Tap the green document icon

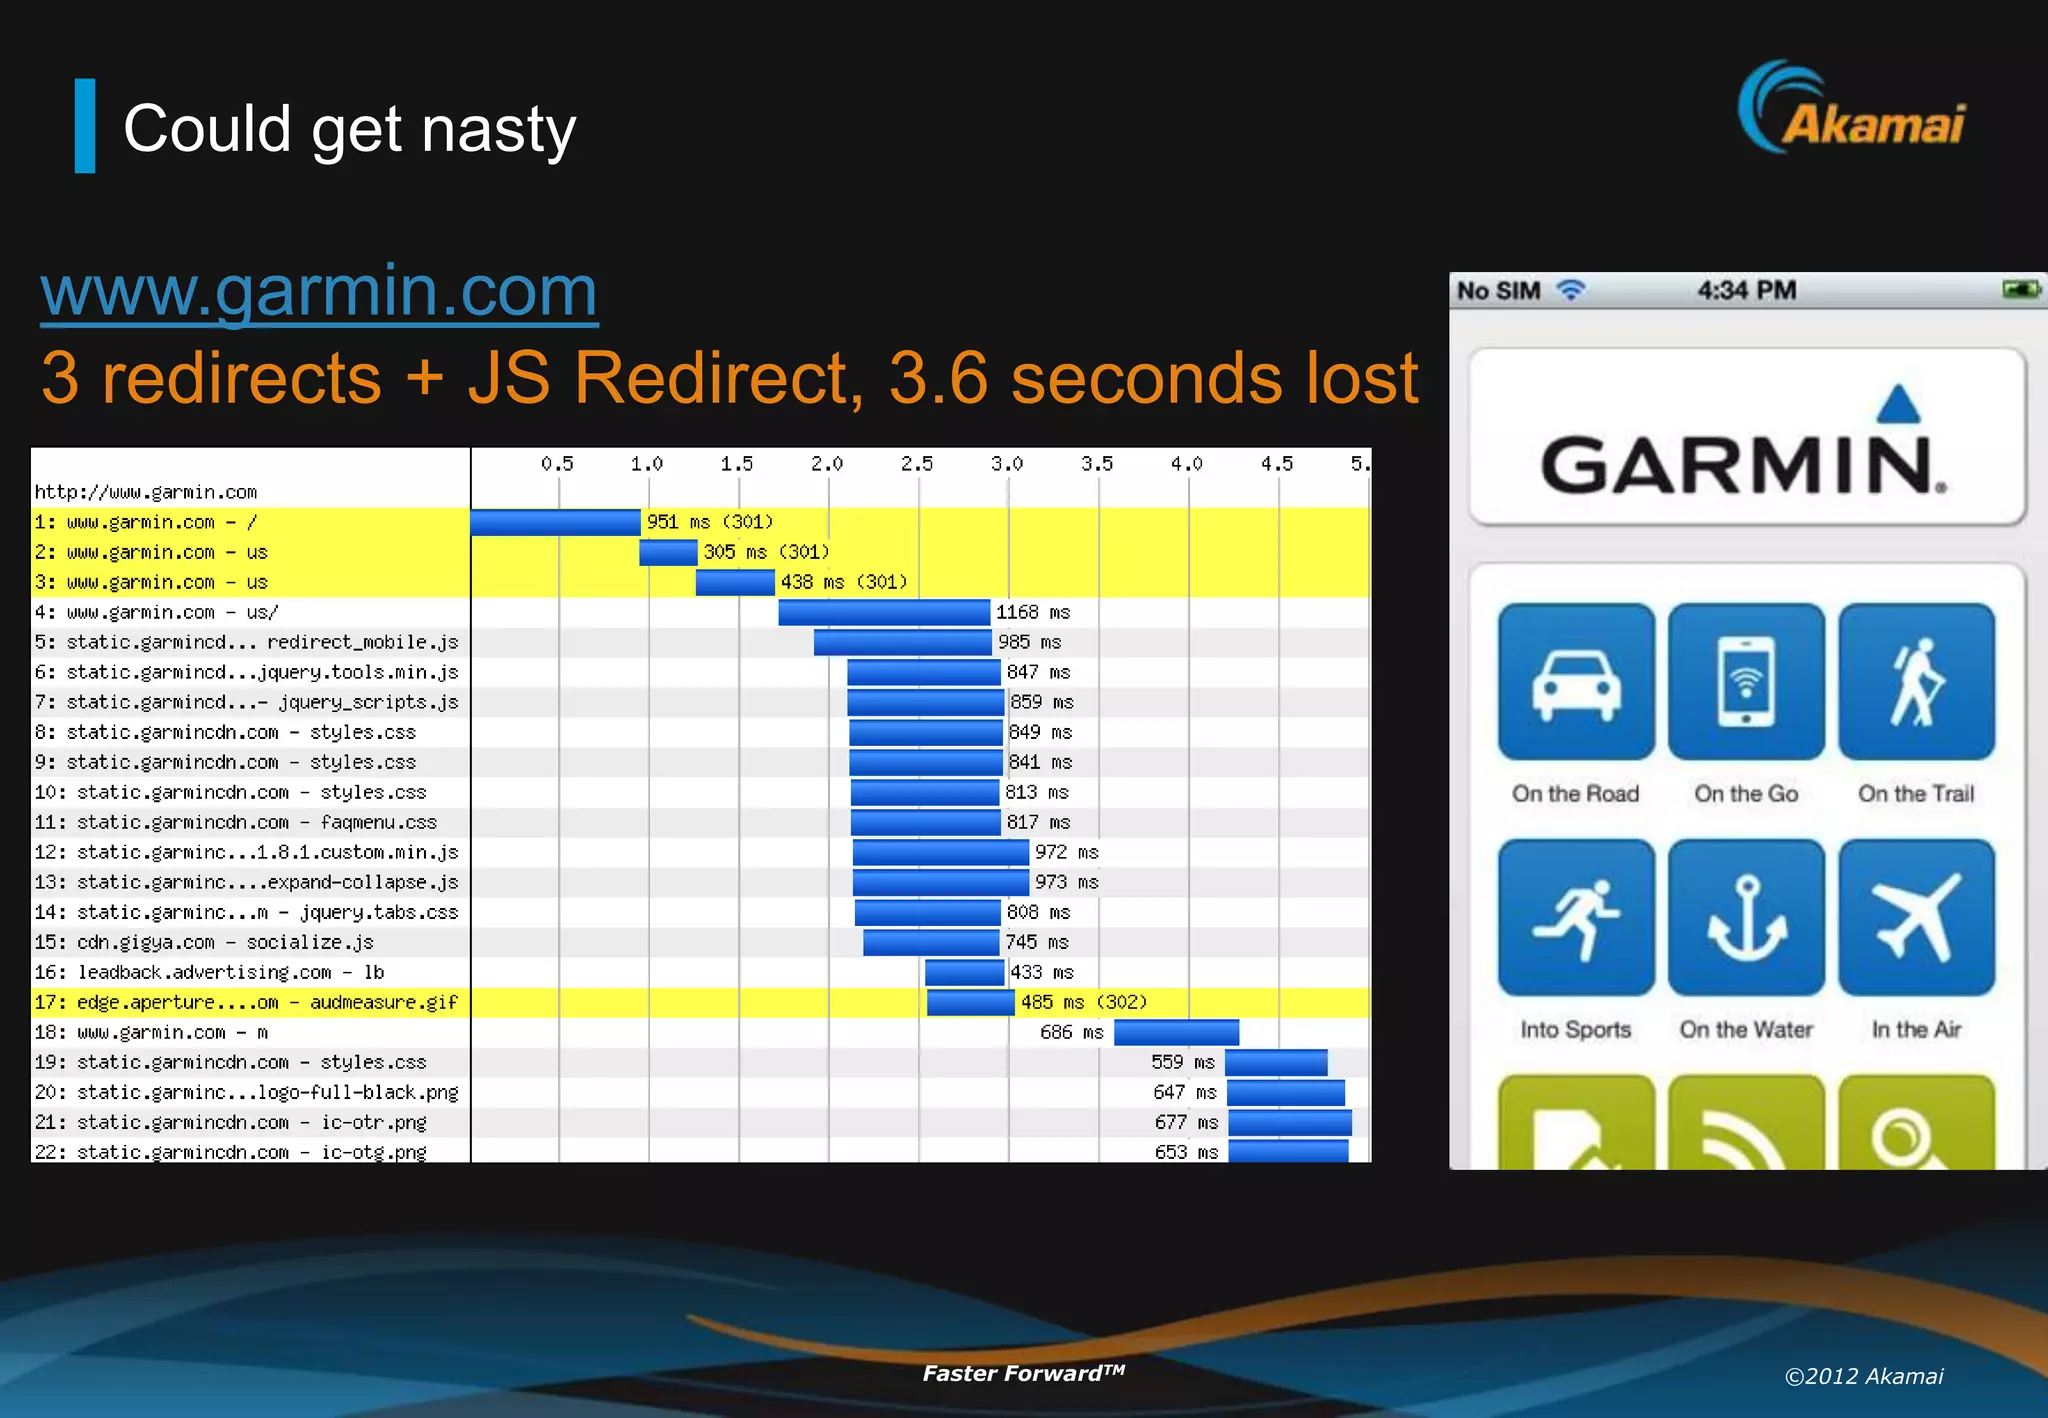pos(1576,1122)
